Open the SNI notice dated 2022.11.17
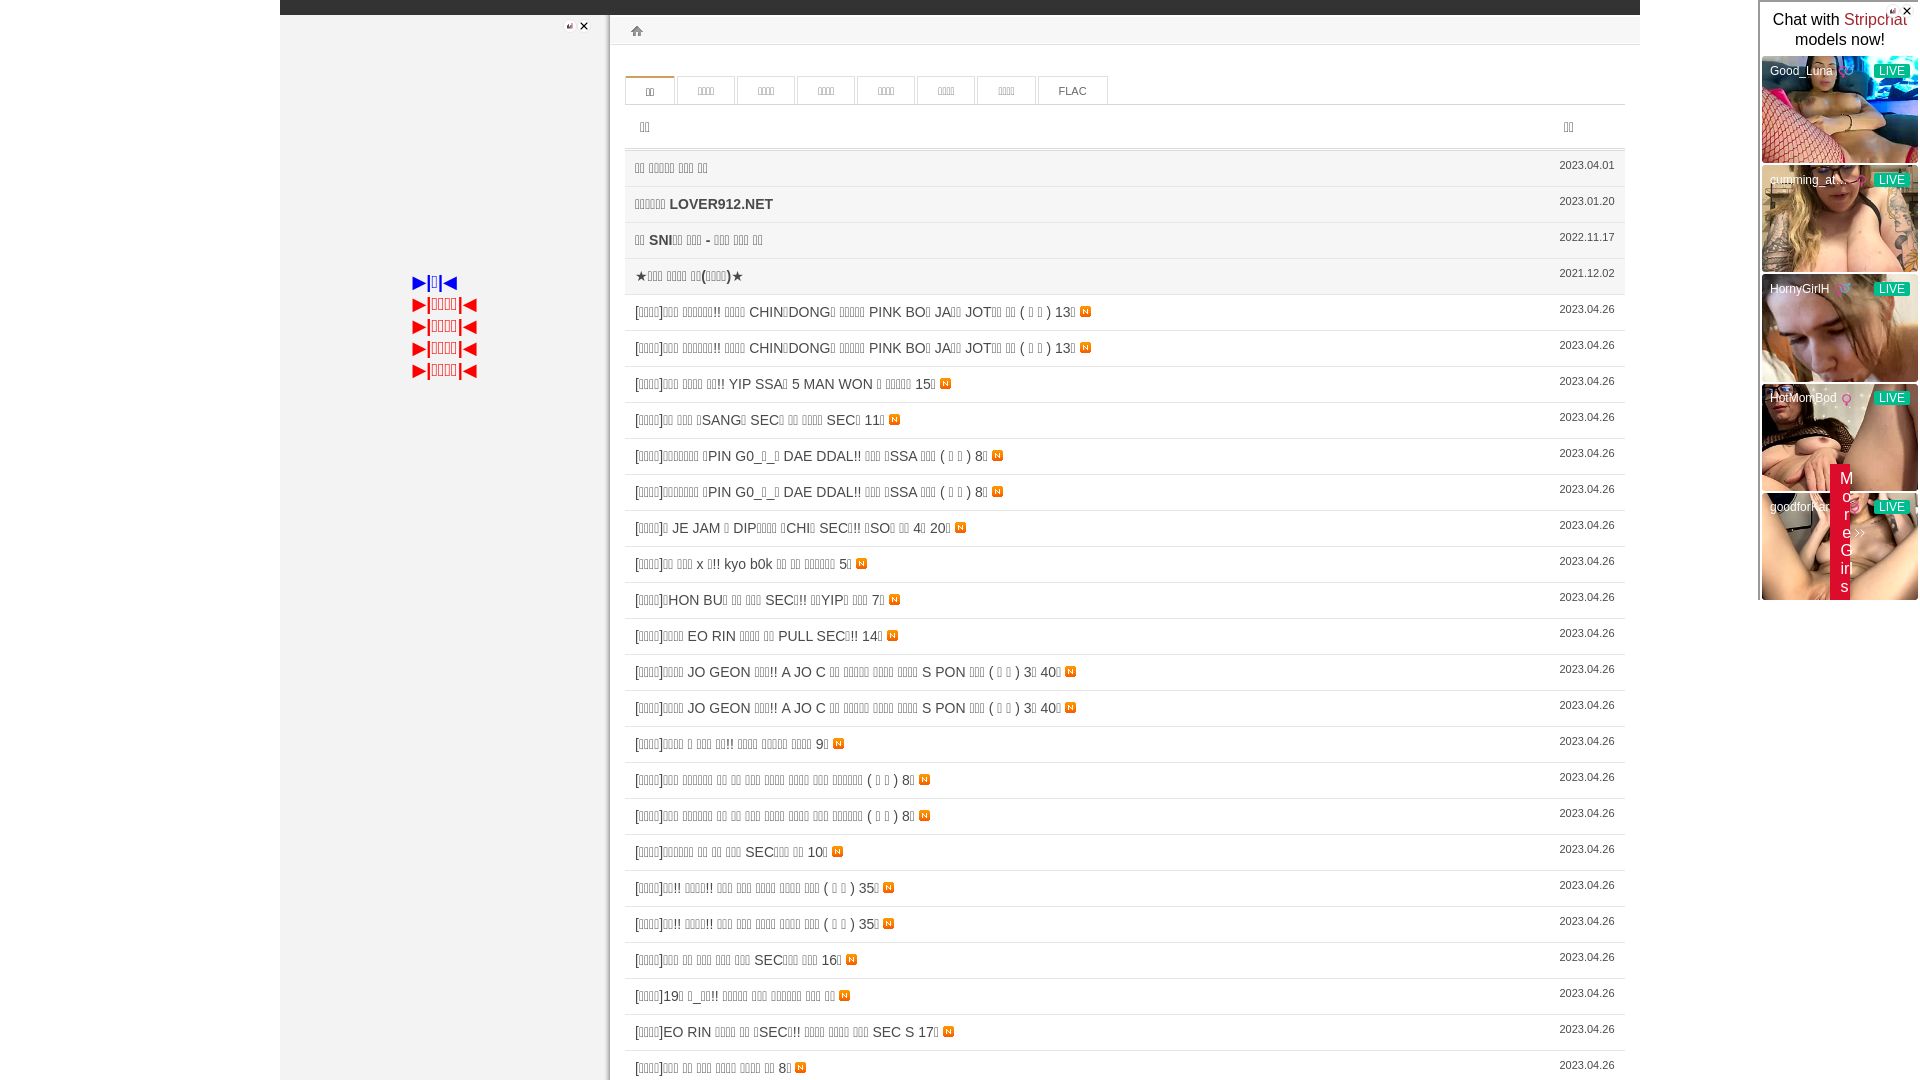Viewport: 1920px width, 1080px height. [x=699, y=240]
